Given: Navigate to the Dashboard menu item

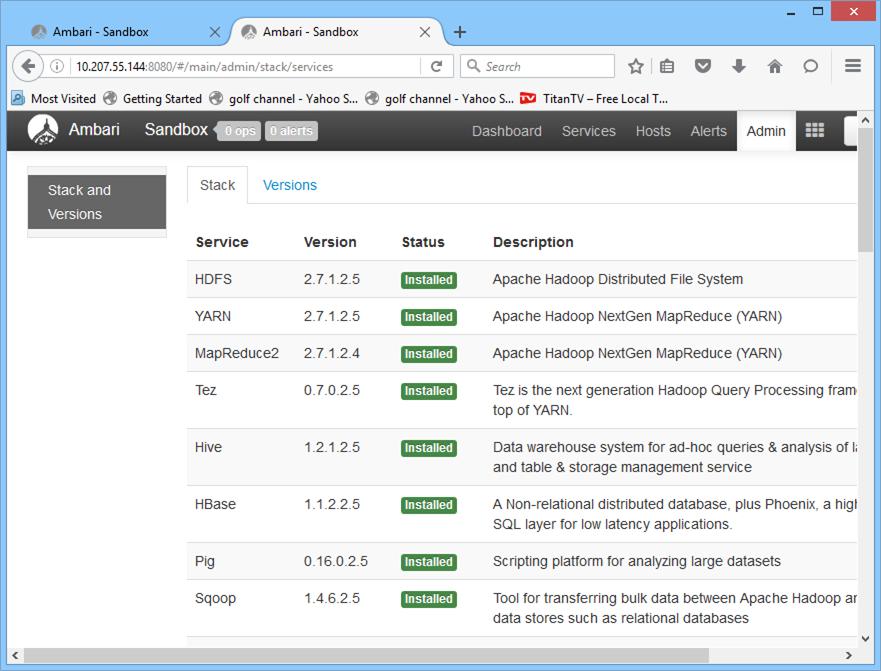Looking at the screenshot, I should point(507,130).
